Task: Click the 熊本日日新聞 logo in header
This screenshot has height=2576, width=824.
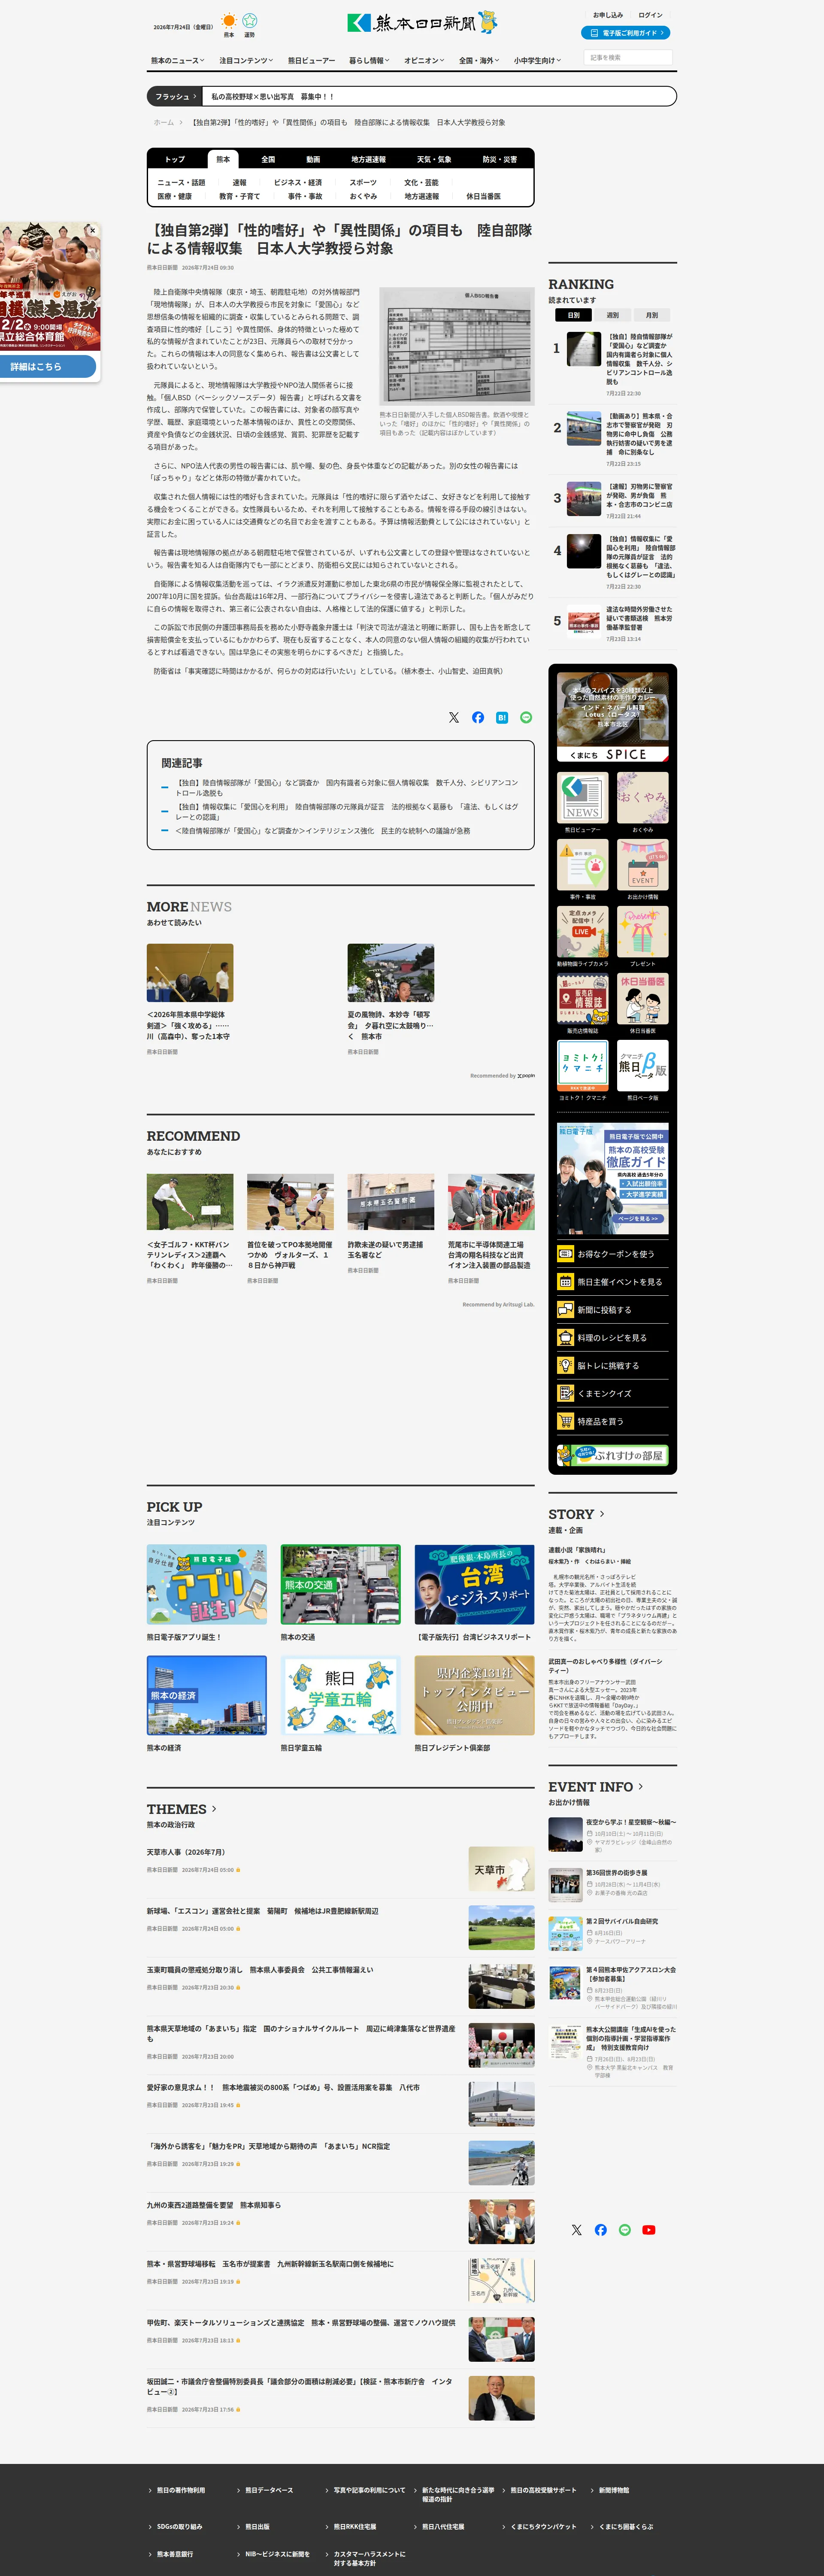Action: tap(422, 22)
